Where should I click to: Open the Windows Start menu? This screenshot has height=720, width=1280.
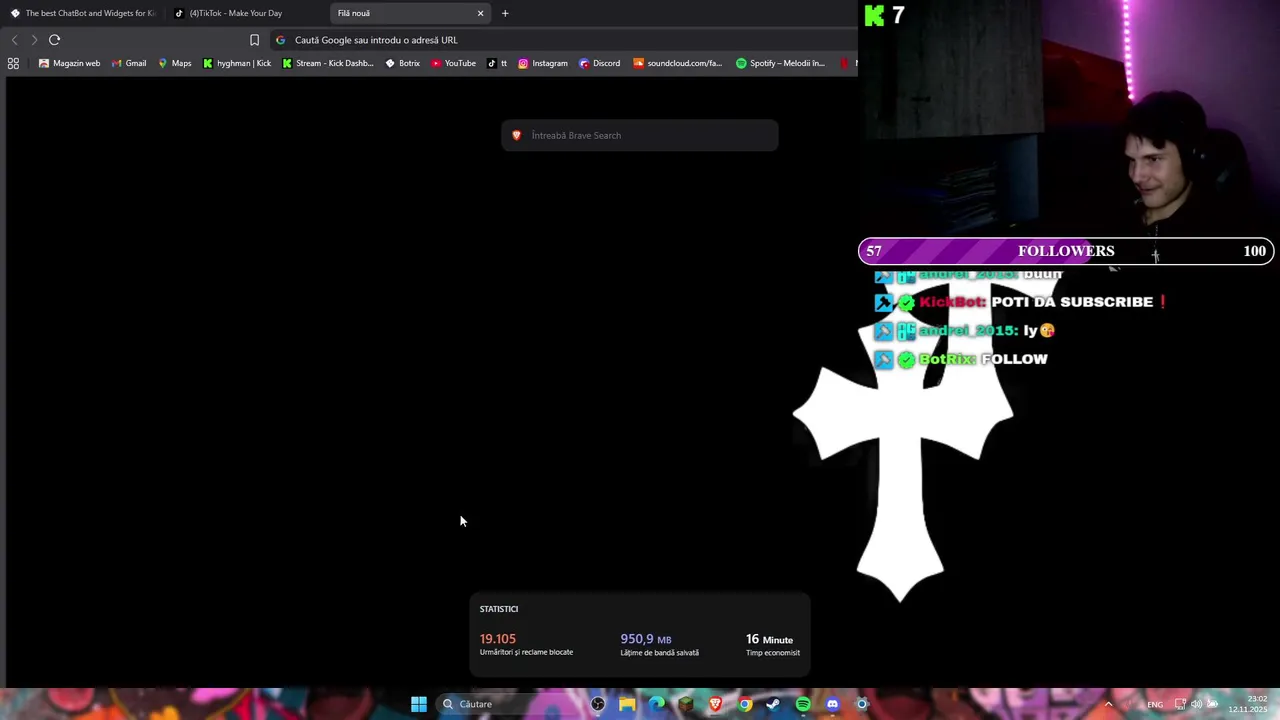[419, 704]
